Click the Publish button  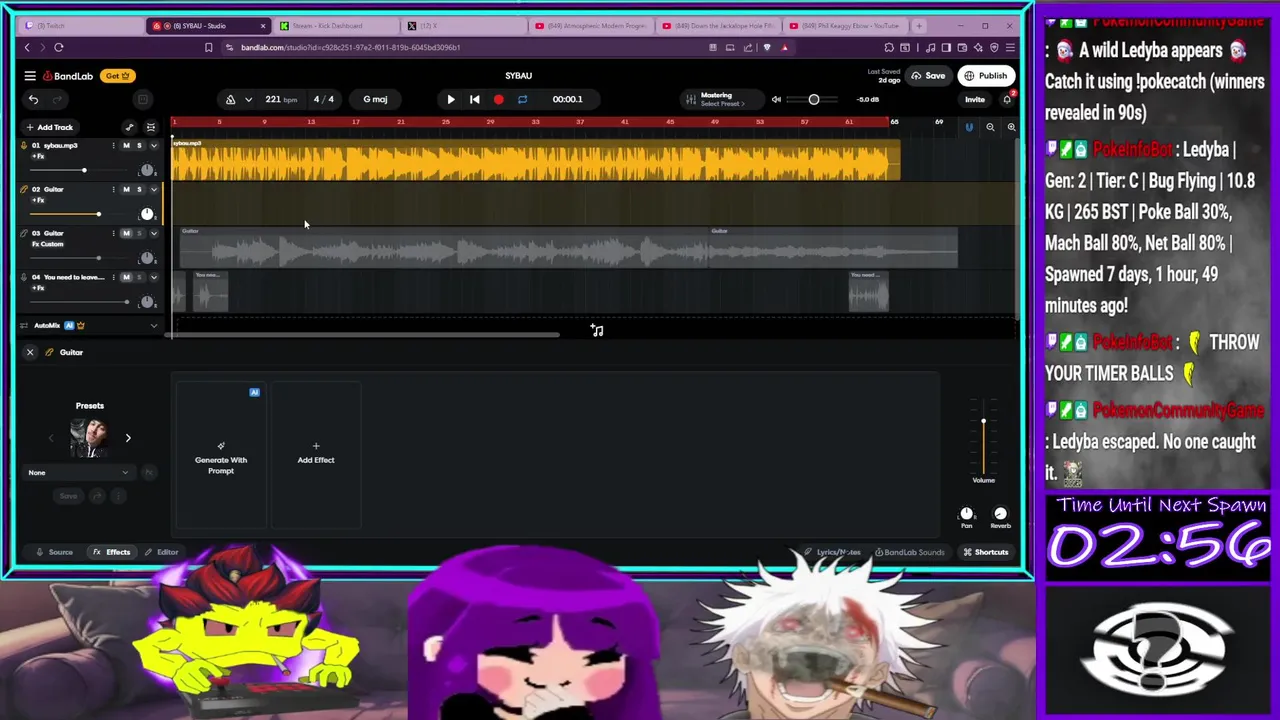click(986, 76)
